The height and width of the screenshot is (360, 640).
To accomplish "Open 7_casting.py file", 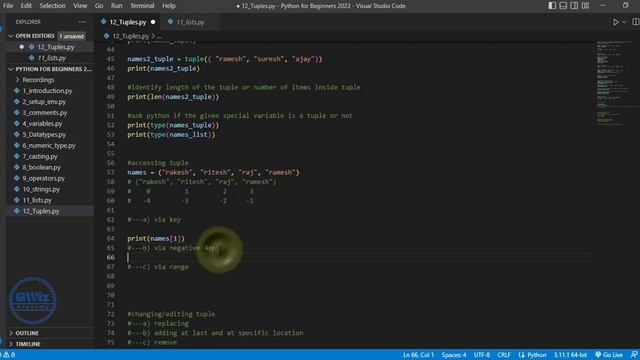I will point(40,157).
